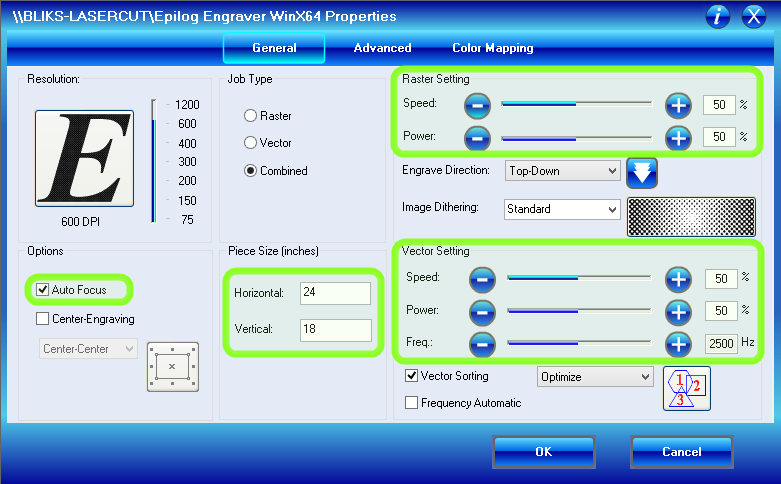Enable the Center-Engraving checkbox
The image size is (781, 484).
coord(42,318)
